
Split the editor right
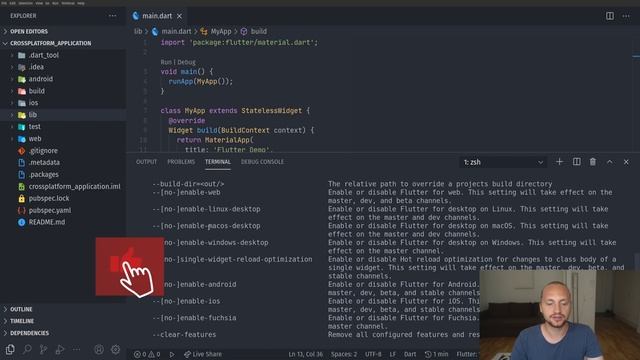pos(609,16)
